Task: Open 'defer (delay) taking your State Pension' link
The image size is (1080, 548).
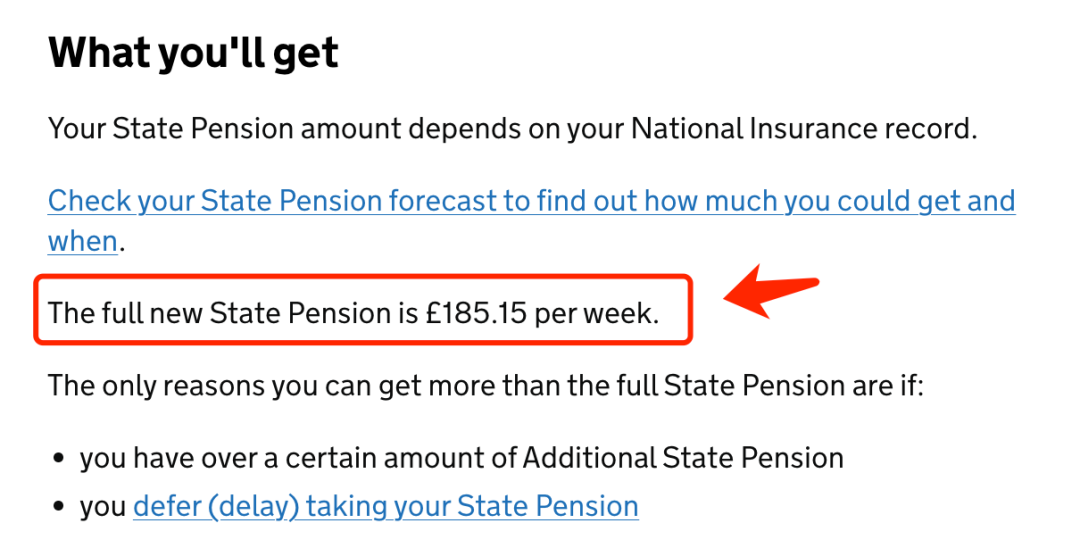Action: click(386, 507)
